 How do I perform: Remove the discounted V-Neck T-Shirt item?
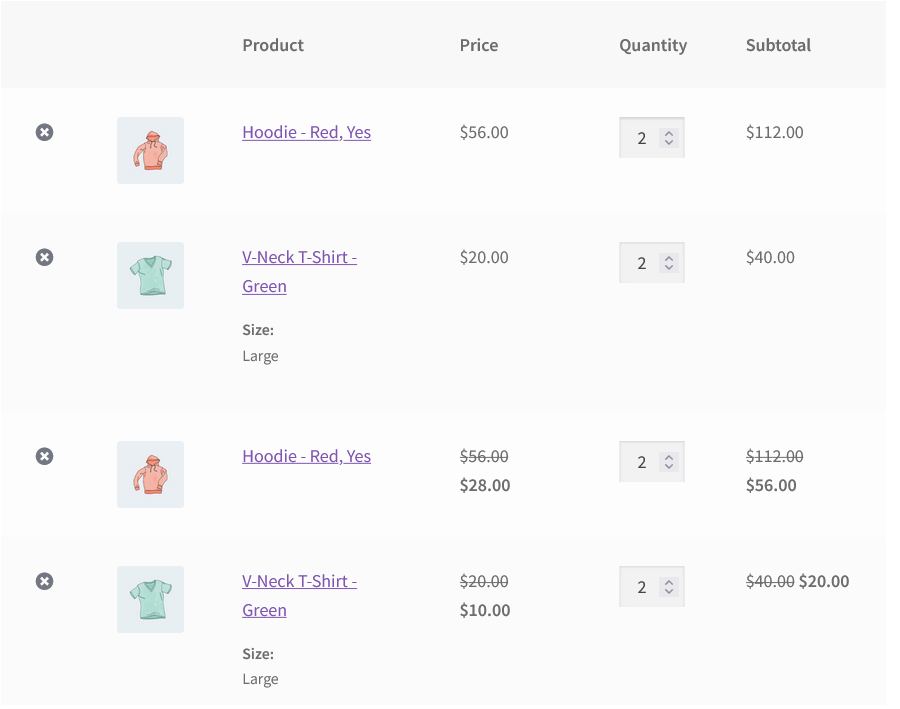coord(45,582)
